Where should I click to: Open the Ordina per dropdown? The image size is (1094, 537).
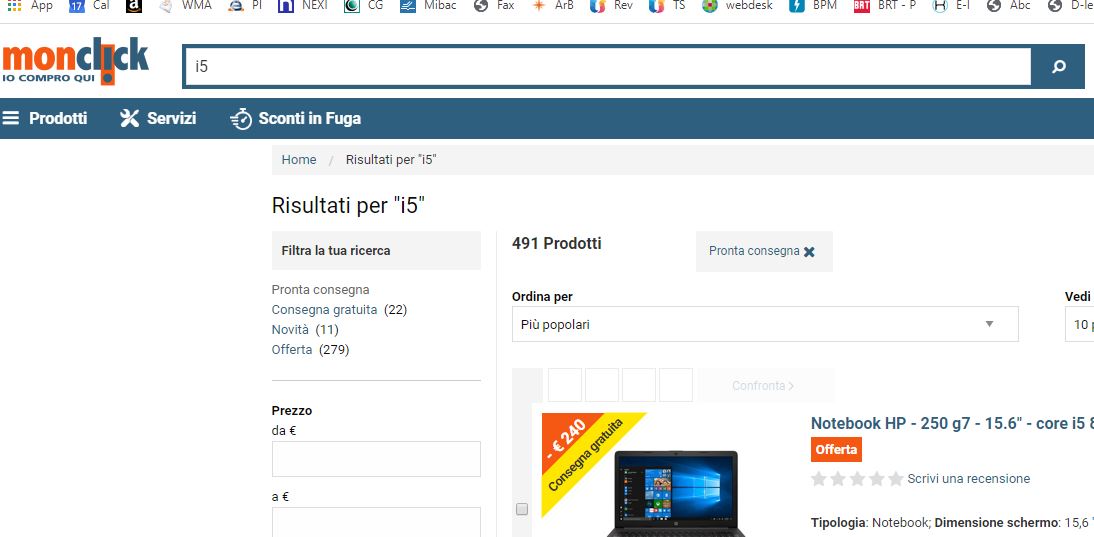click(x=765, y=324)
